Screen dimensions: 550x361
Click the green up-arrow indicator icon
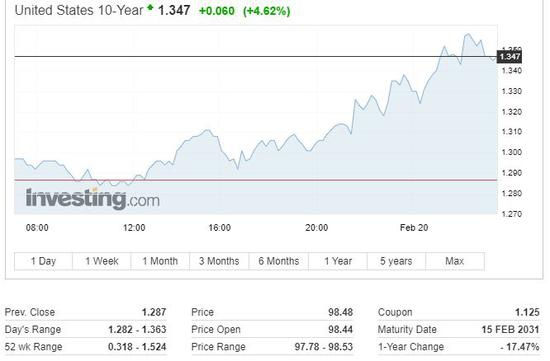point(150,7)
